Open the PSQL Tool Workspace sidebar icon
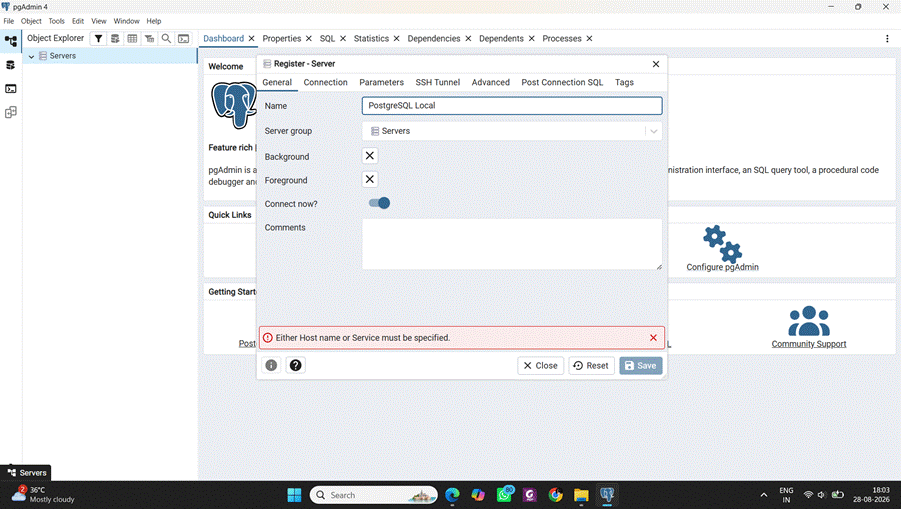Image resolution: width=901 pixels, height=509 pixels. tap(10, 88)
